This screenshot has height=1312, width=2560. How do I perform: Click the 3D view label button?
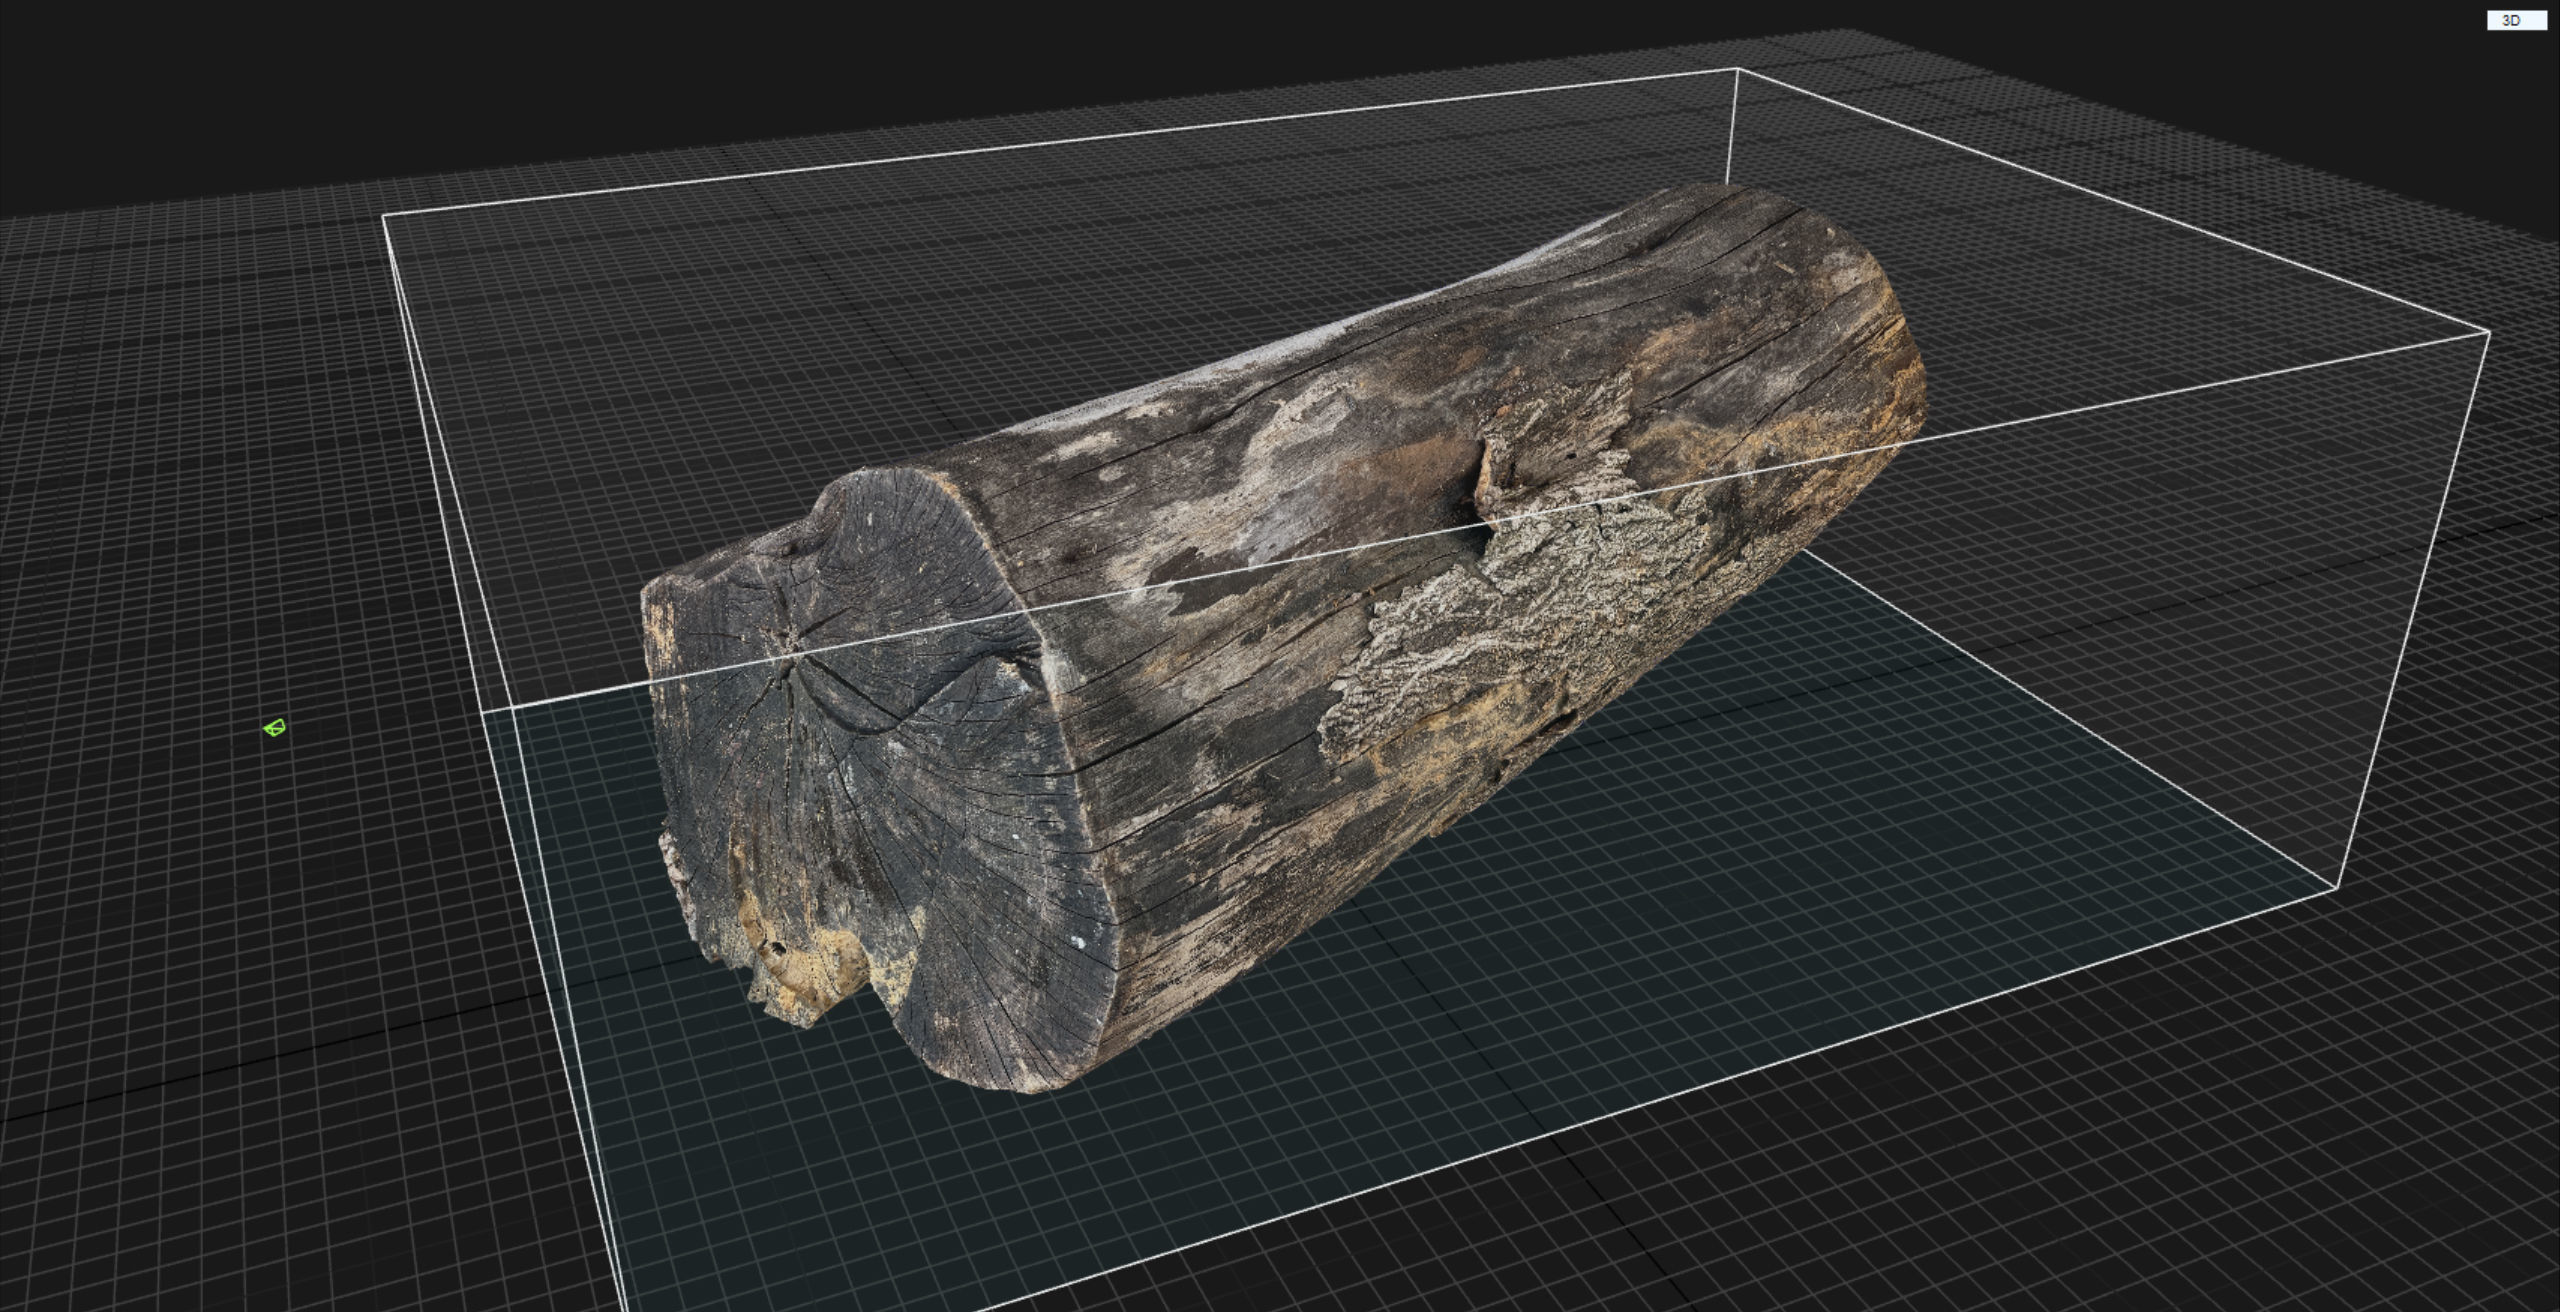[2516, 20]
